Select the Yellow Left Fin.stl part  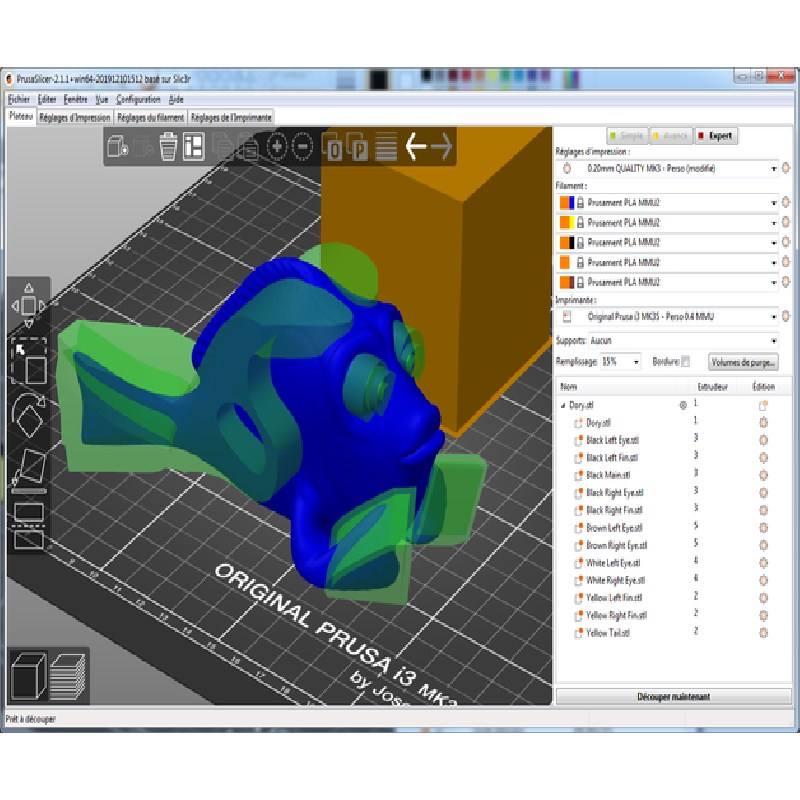click(x=614, y=597)
